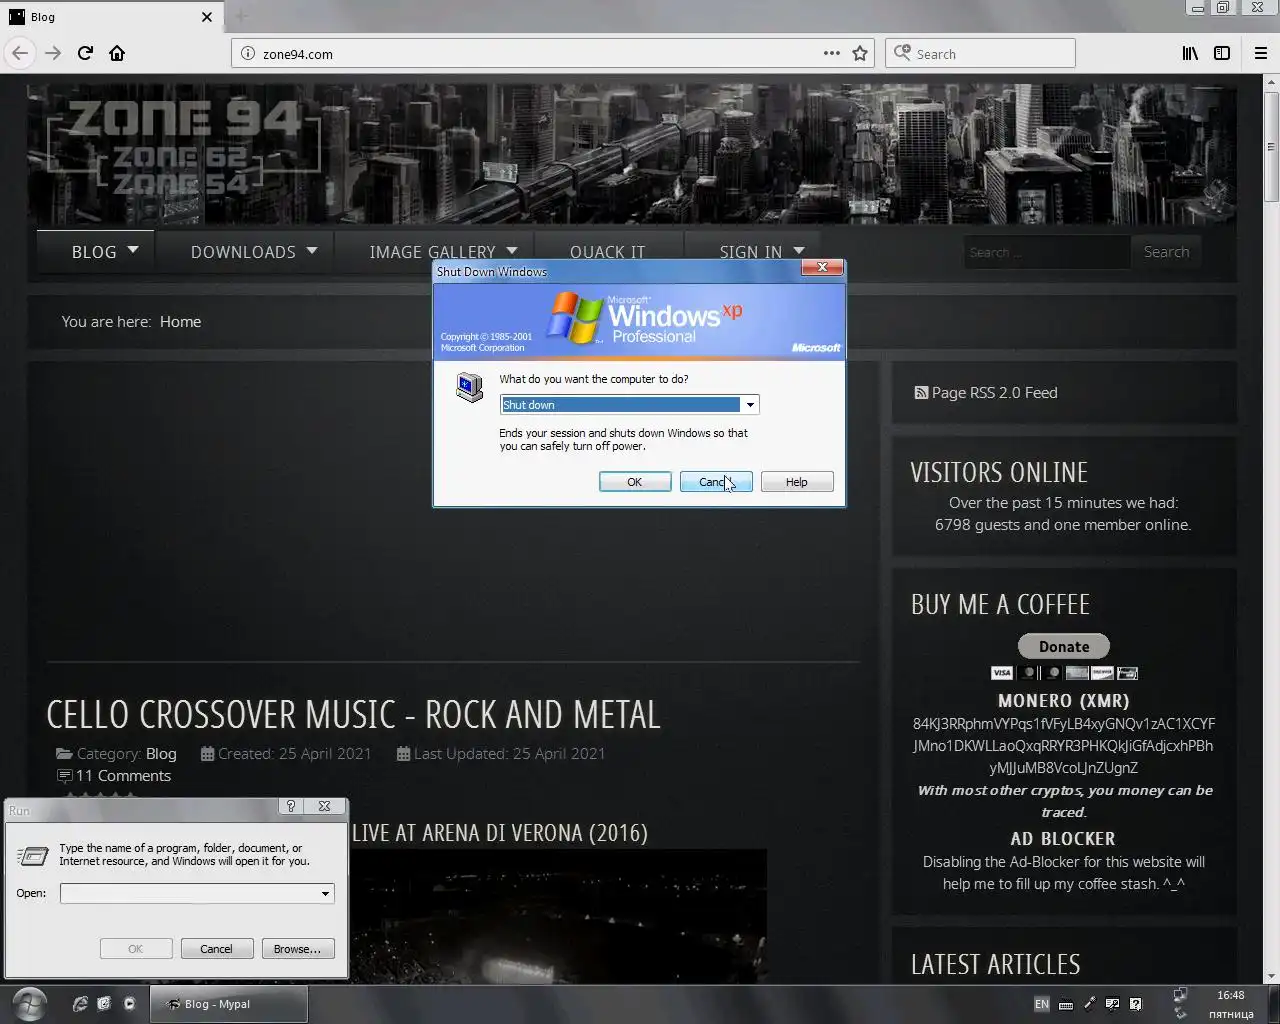Click the browser forward arrow
The image size is (1280, 1024).
pyautogui.click(x=53, y=53)
